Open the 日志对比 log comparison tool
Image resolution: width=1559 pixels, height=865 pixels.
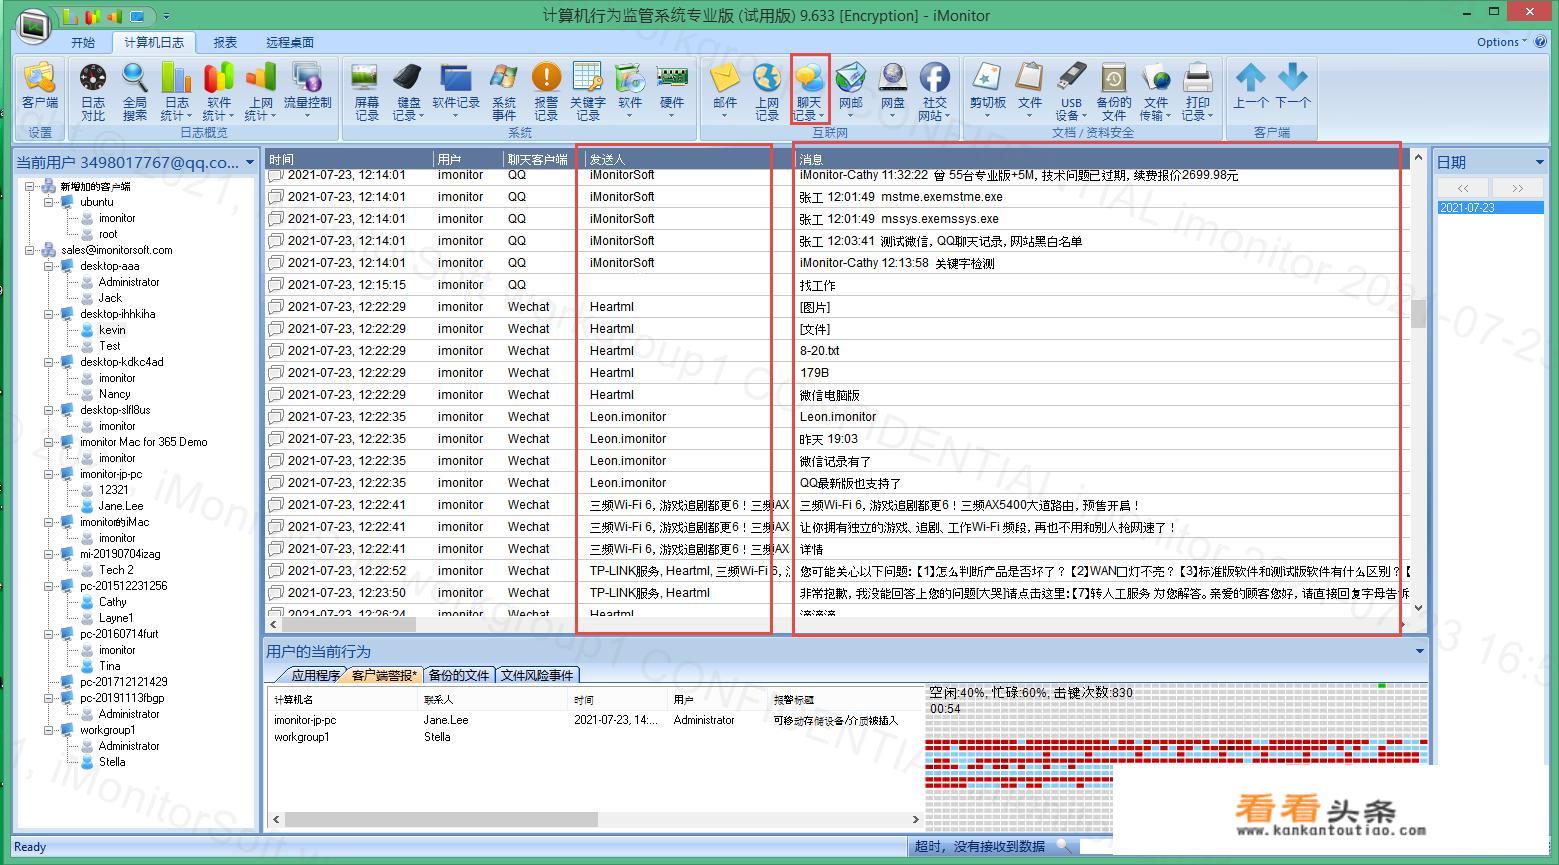click(x=92, y=91)
